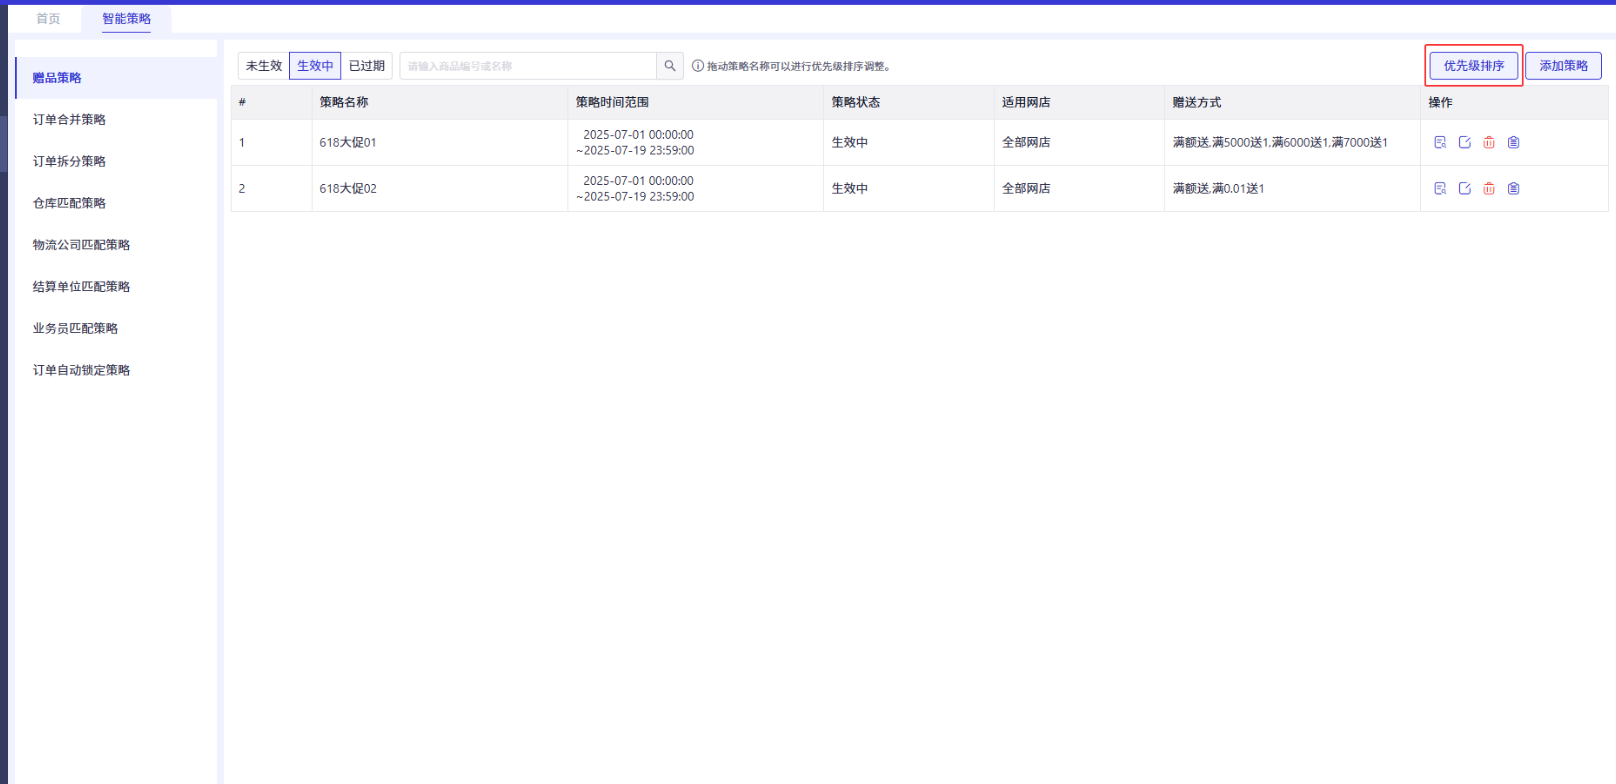1616x784 pixels.
Task: Choose 结算单位匹配策略 in the sidebar
Action: pyautogui.click(x=116, y=287)
